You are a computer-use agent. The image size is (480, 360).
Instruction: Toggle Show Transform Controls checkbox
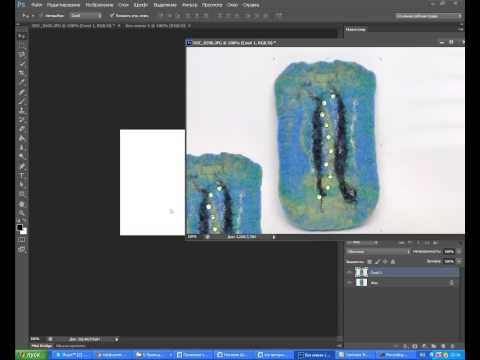point(112,15)
